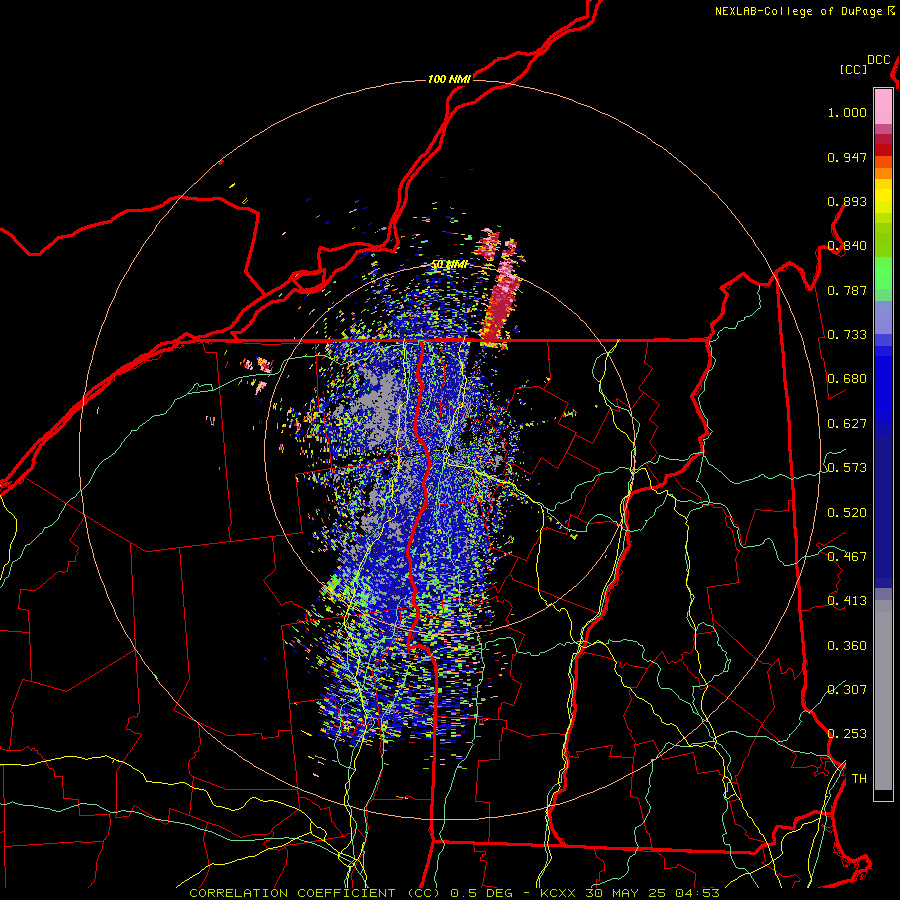
Task: Click the 0.787 color scale value
Action: coord(847,290)
